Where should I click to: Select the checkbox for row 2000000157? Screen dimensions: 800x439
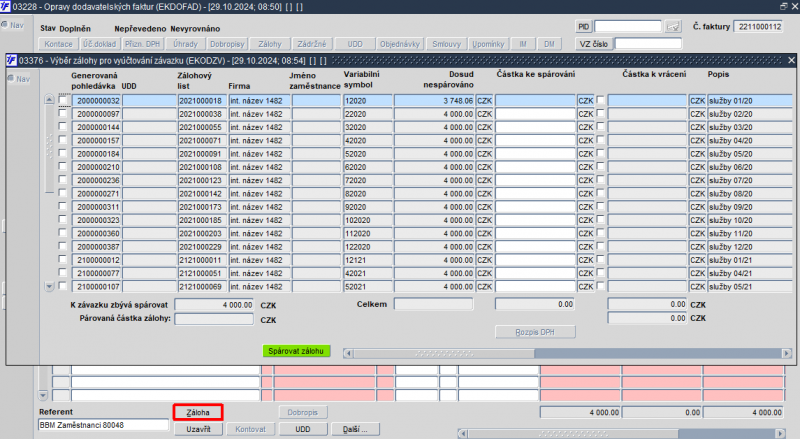point(64,141)
